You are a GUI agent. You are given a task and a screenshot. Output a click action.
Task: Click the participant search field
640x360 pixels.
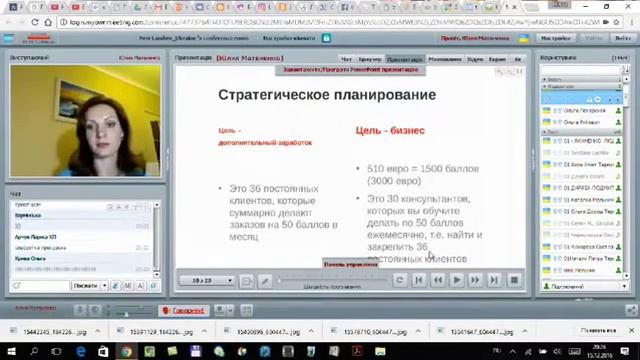(580, 69)
